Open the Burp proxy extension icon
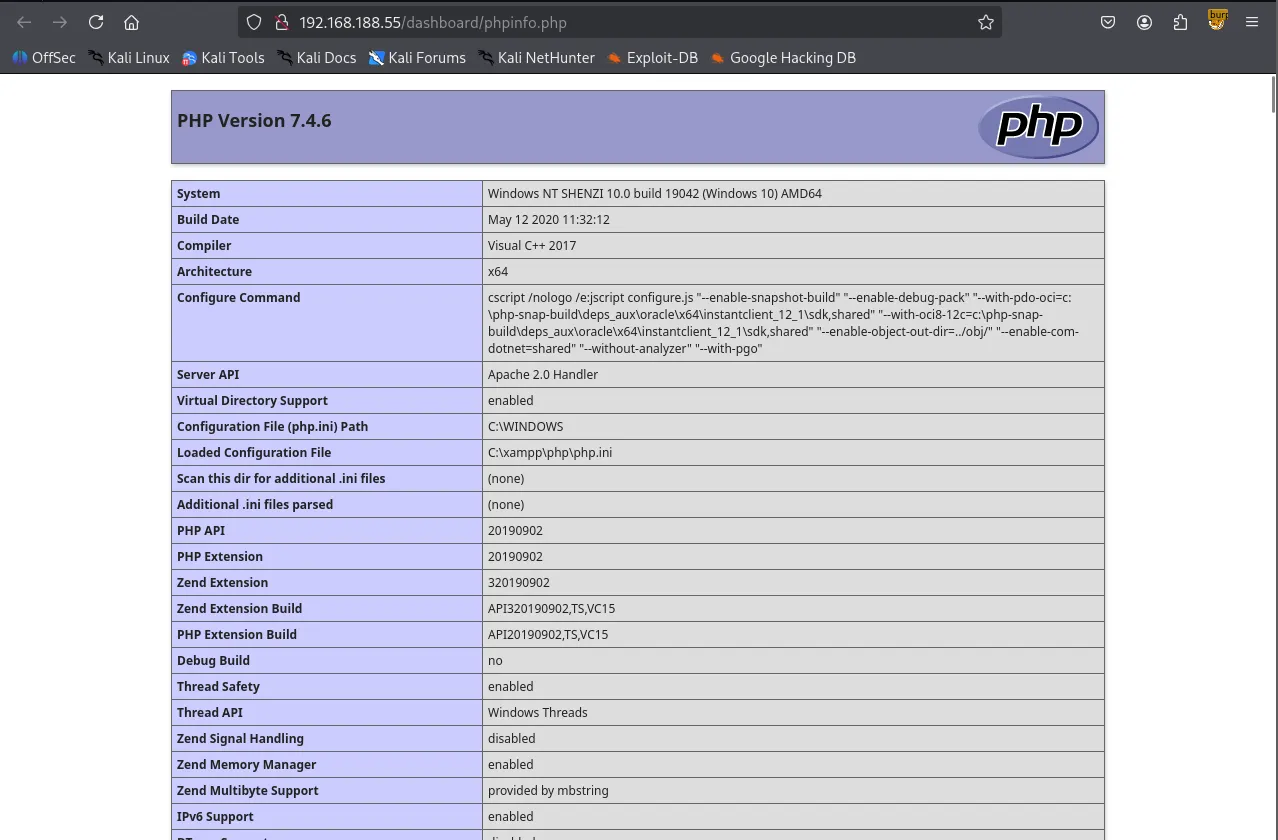This screenshot has height=840, width=1278. click(x=1217, y=20)
